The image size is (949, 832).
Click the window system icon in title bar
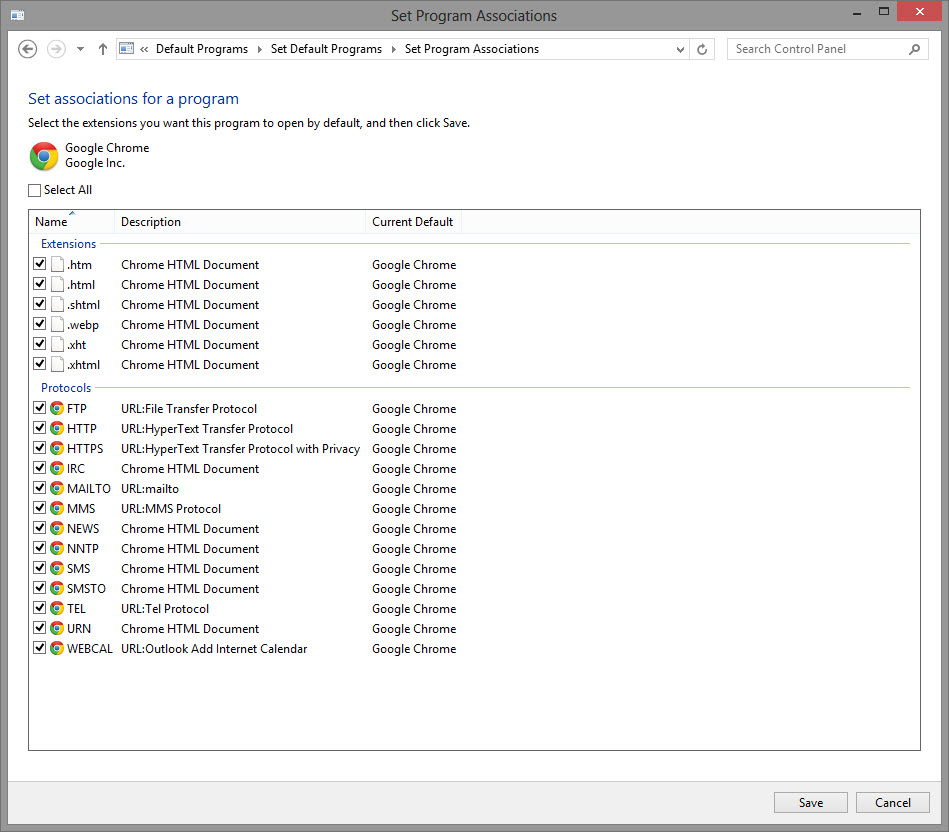coord(18,15)
